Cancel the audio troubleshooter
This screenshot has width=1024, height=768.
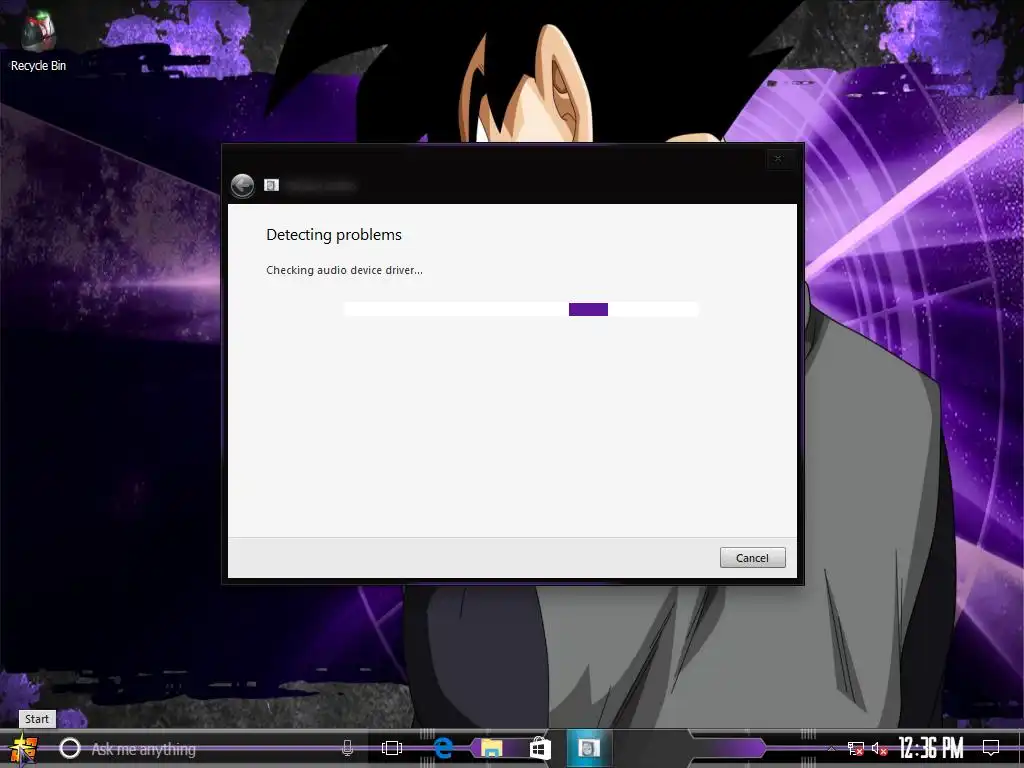(x=752, y=558)
